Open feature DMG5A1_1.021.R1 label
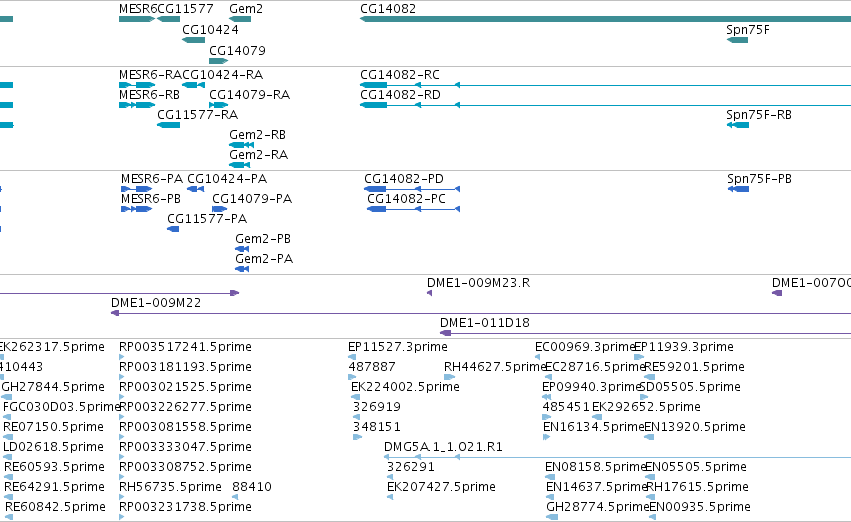This screenshot has height=522, width=851. [443, 447]
